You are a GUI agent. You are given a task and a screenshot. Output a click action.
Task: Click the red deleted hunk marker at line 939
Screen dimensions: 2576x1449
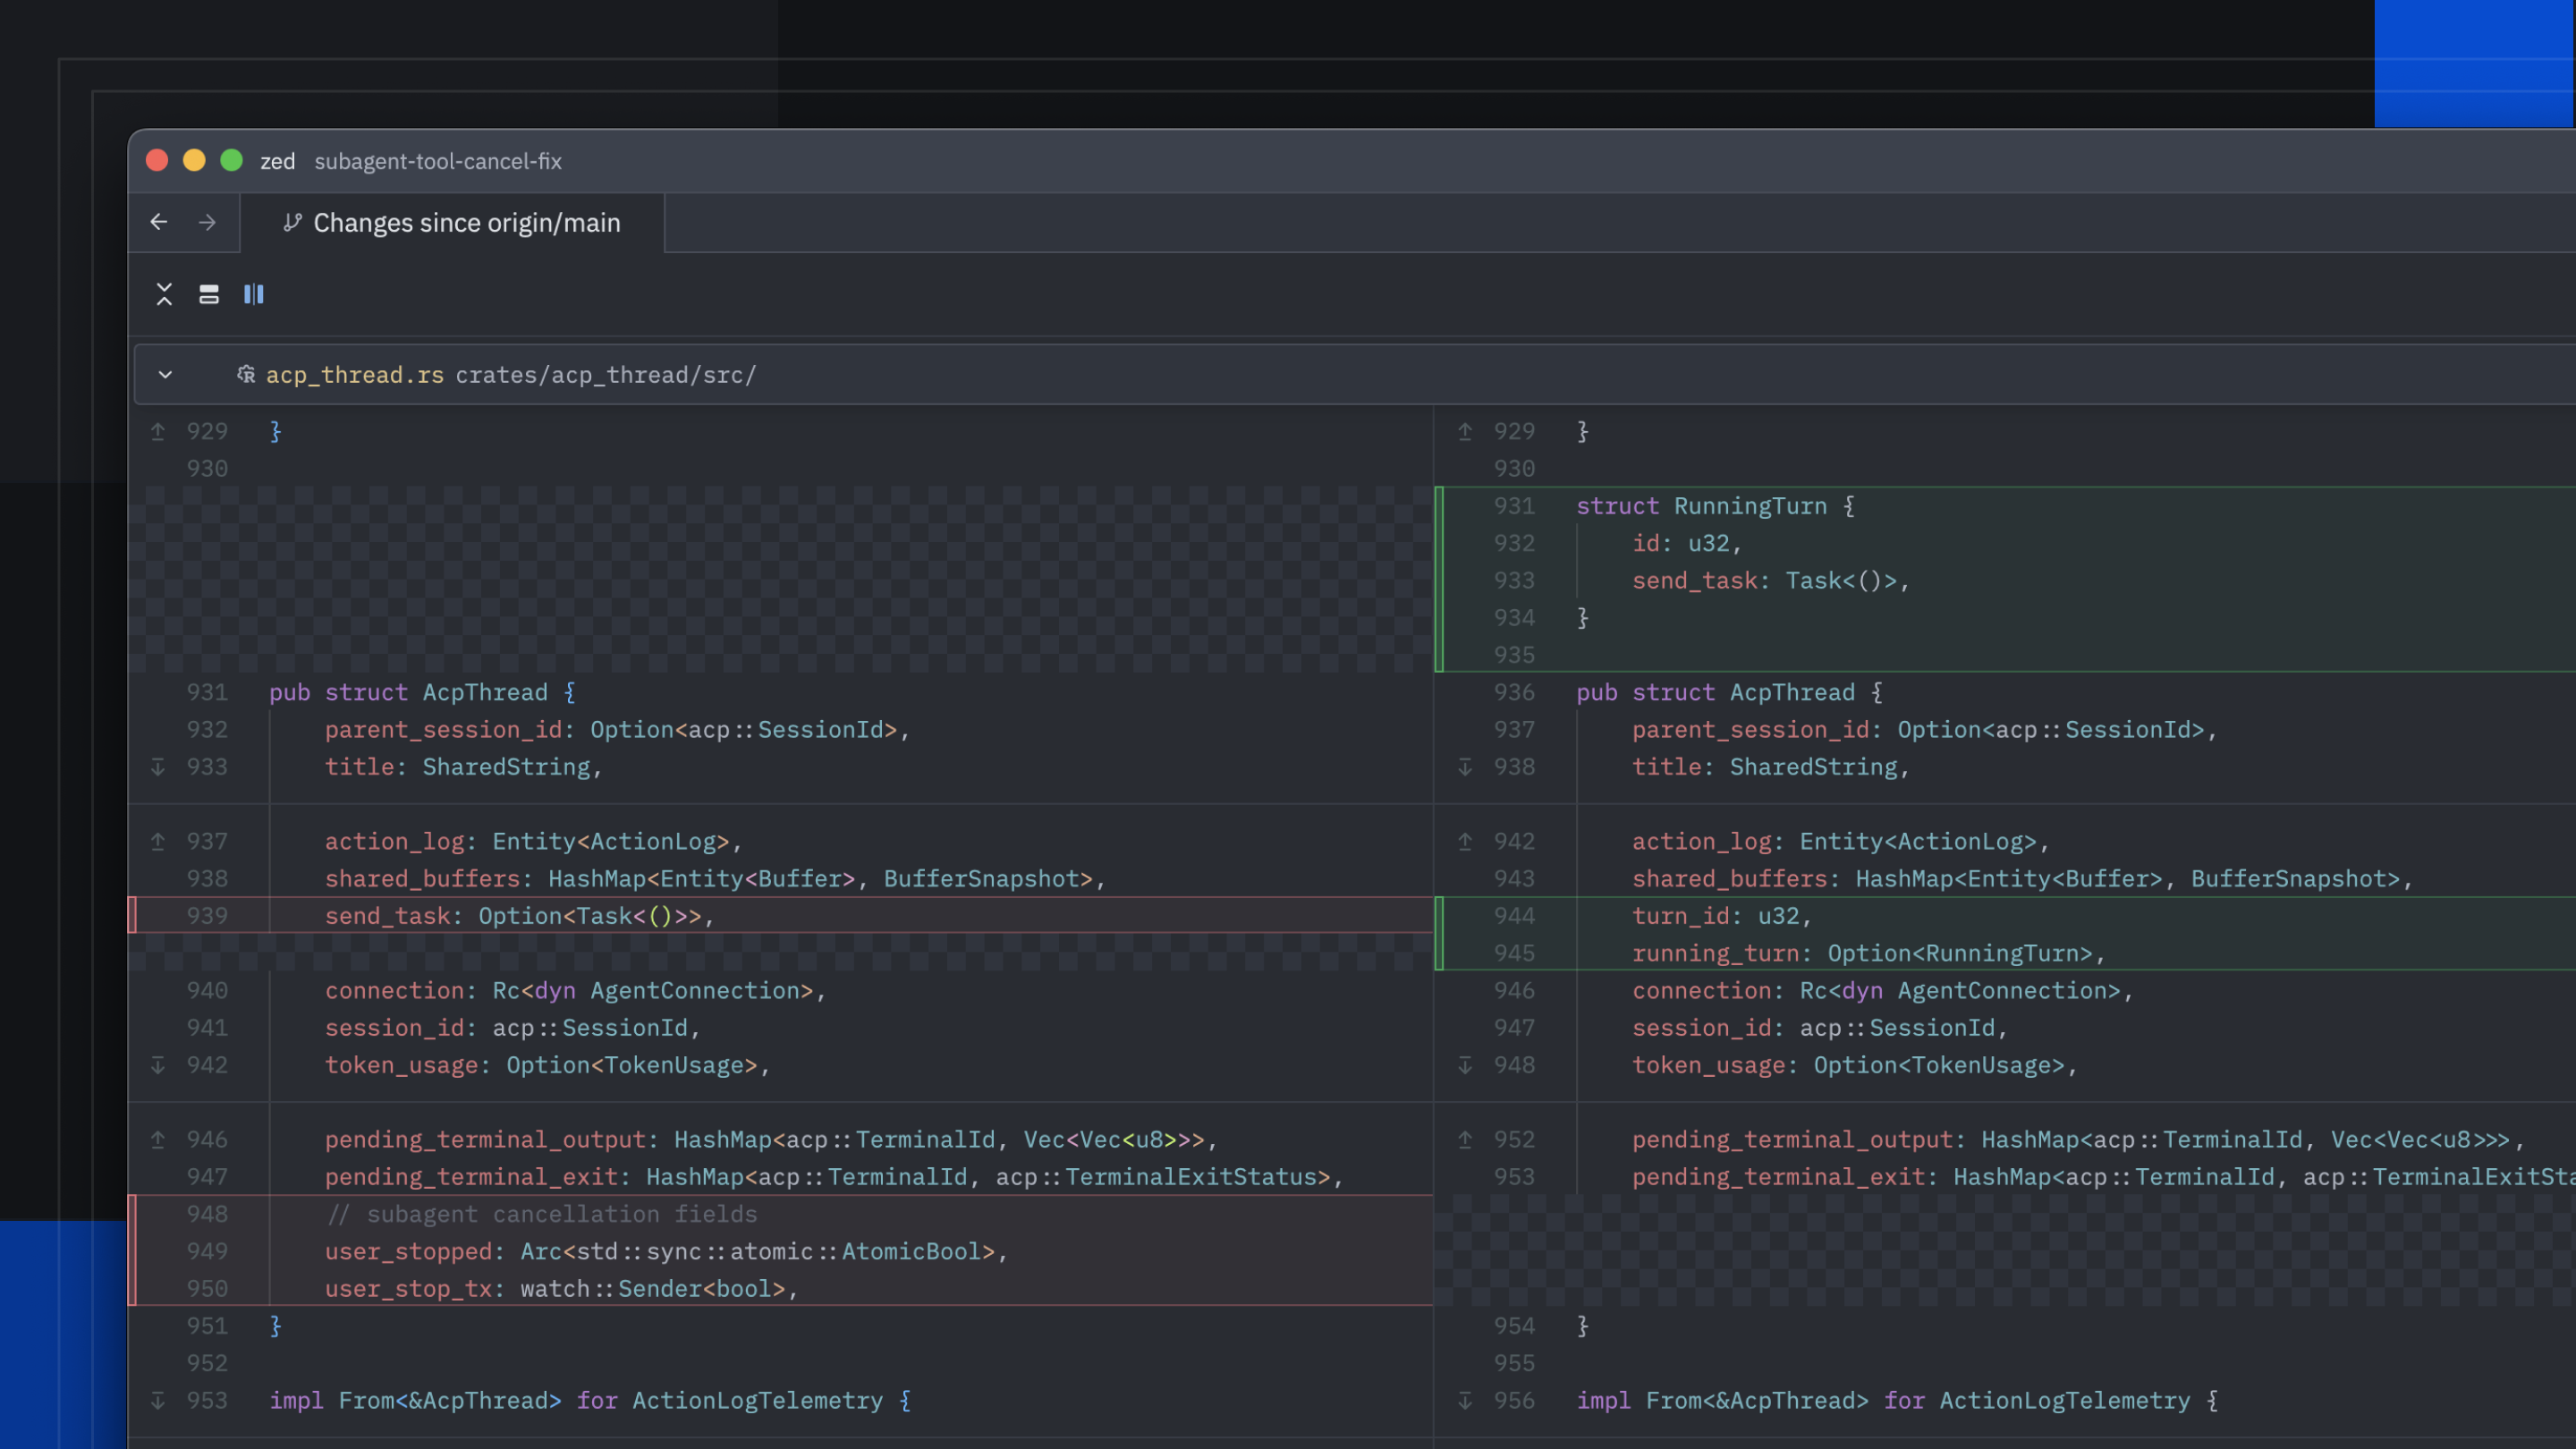(x=133, y=915)
